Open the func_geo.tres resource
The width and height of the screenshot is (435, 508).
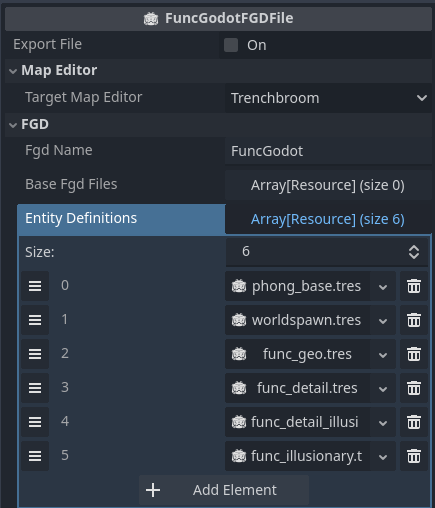[x=297, y=354]
